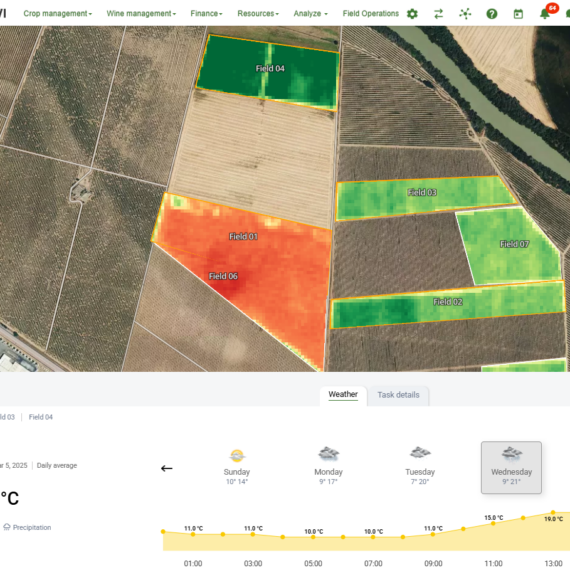The image size is (570, 570).
Task: Open the help question mark icon
Action: [491, 14]
